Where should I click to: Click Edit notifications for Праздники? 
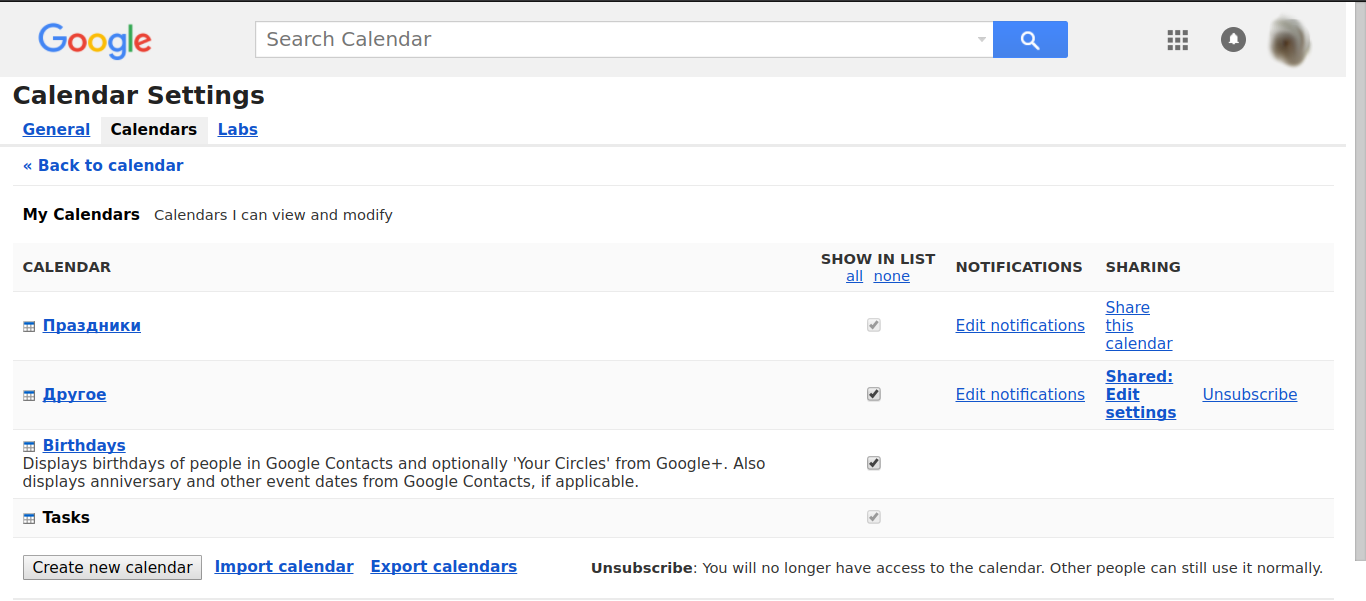pyautogui.click(x=1020, y=325)
